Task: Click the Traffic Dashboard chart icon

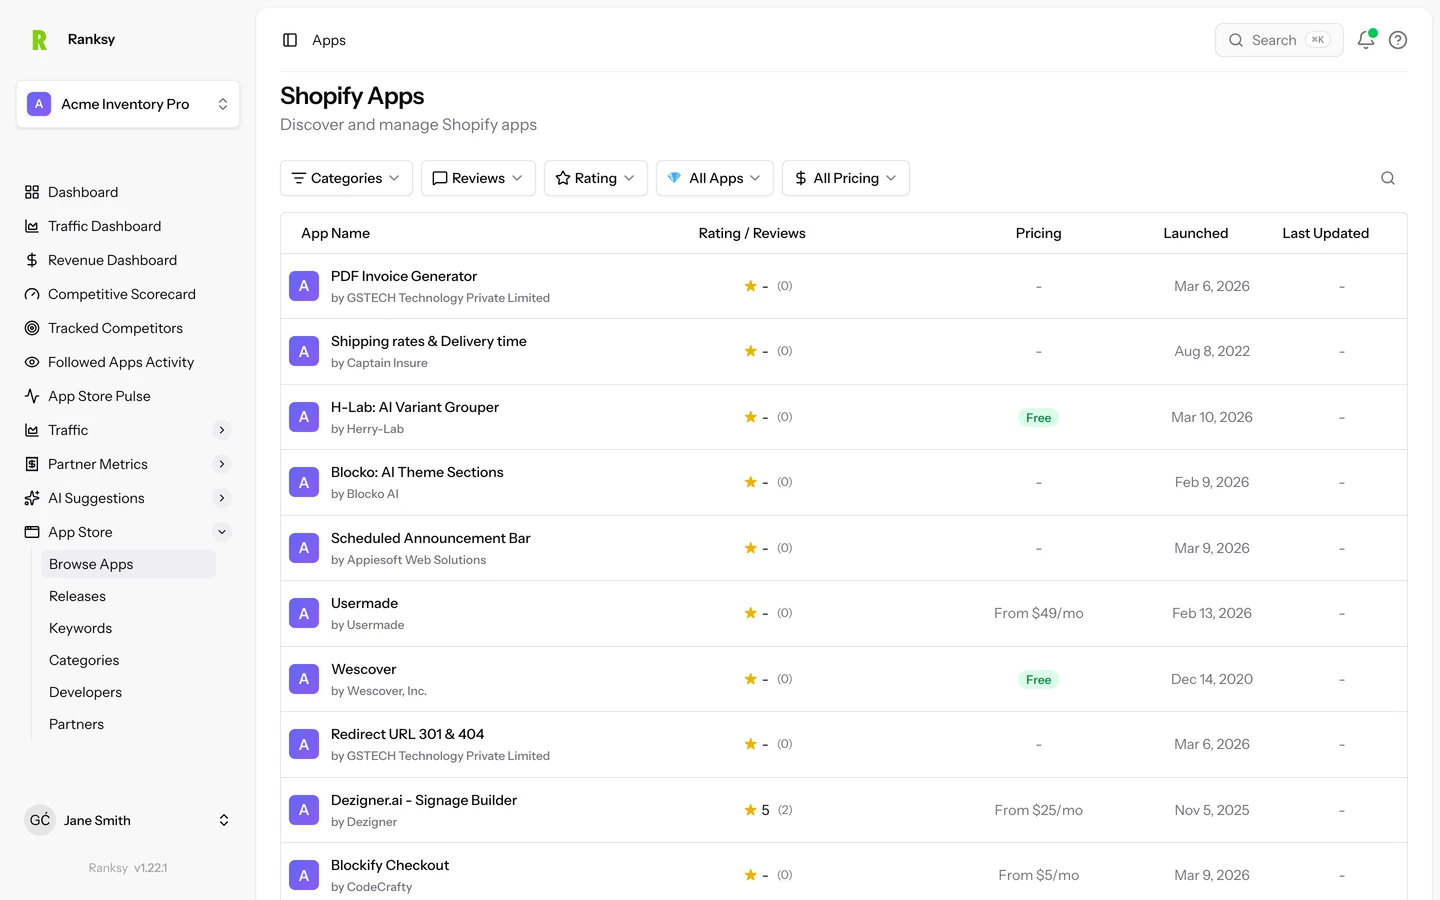Action: pyautogui.click(x=32, y=226)
